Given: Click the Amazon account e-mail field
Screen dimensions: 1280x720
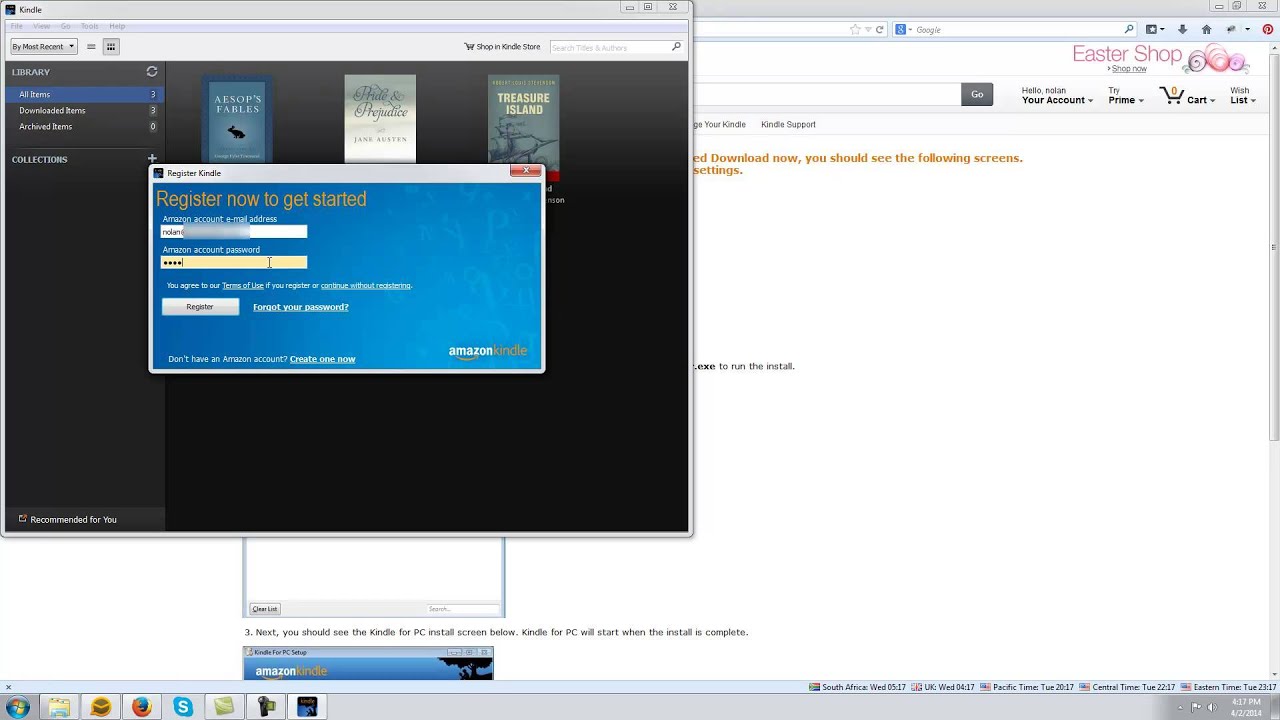Looking at the screenshot, I should (234, 232).
